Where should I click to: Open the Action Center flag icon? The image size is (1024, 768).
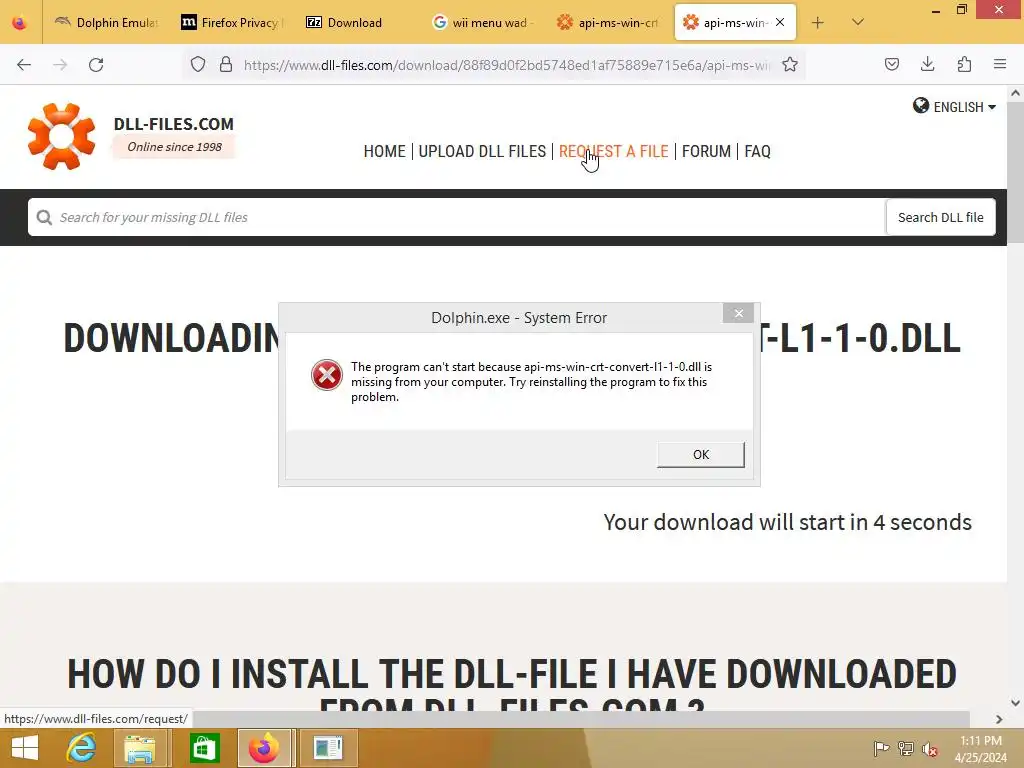tap(881, 748)
